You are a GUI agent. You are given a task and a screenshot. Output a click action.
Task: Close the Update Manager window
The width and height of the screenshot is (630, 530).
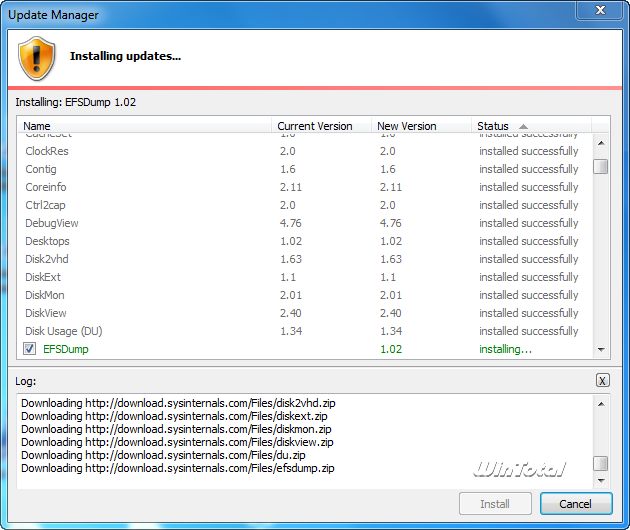click(x=600, y=10)
